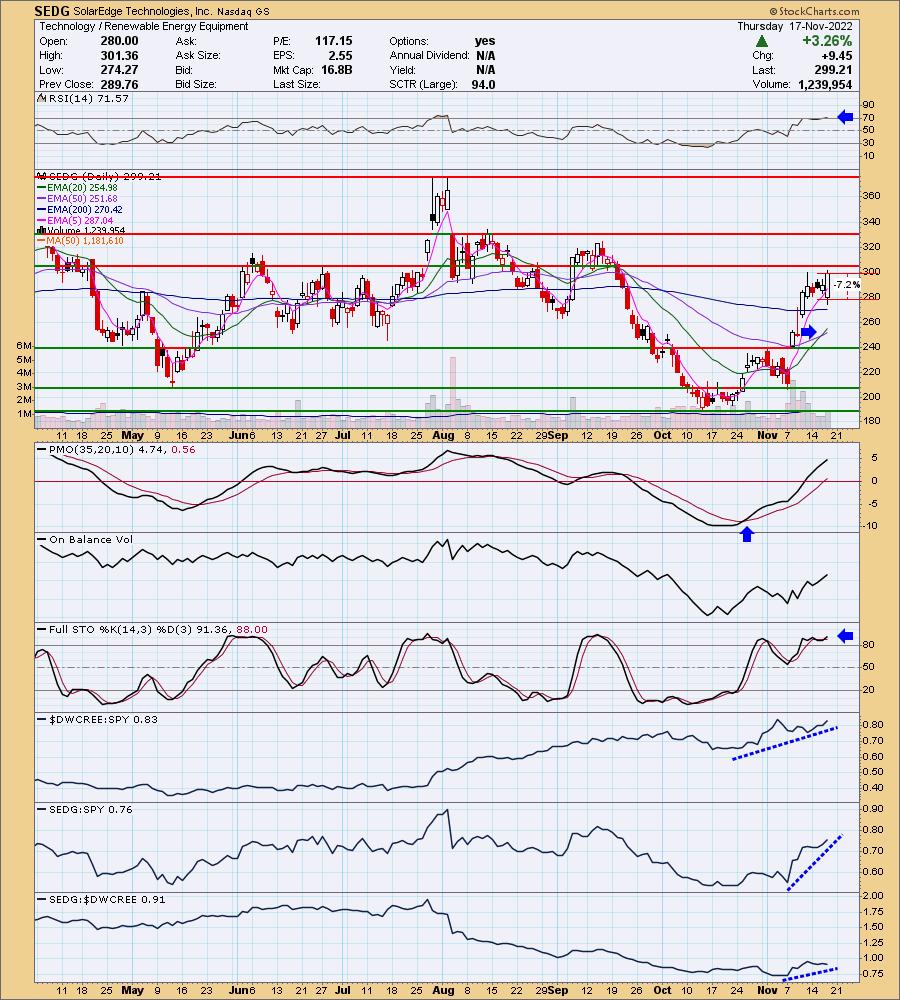Viewport: 900px width, 1000px height.
Task: Click the Annual Dividend N/A value
Action: 485,55
